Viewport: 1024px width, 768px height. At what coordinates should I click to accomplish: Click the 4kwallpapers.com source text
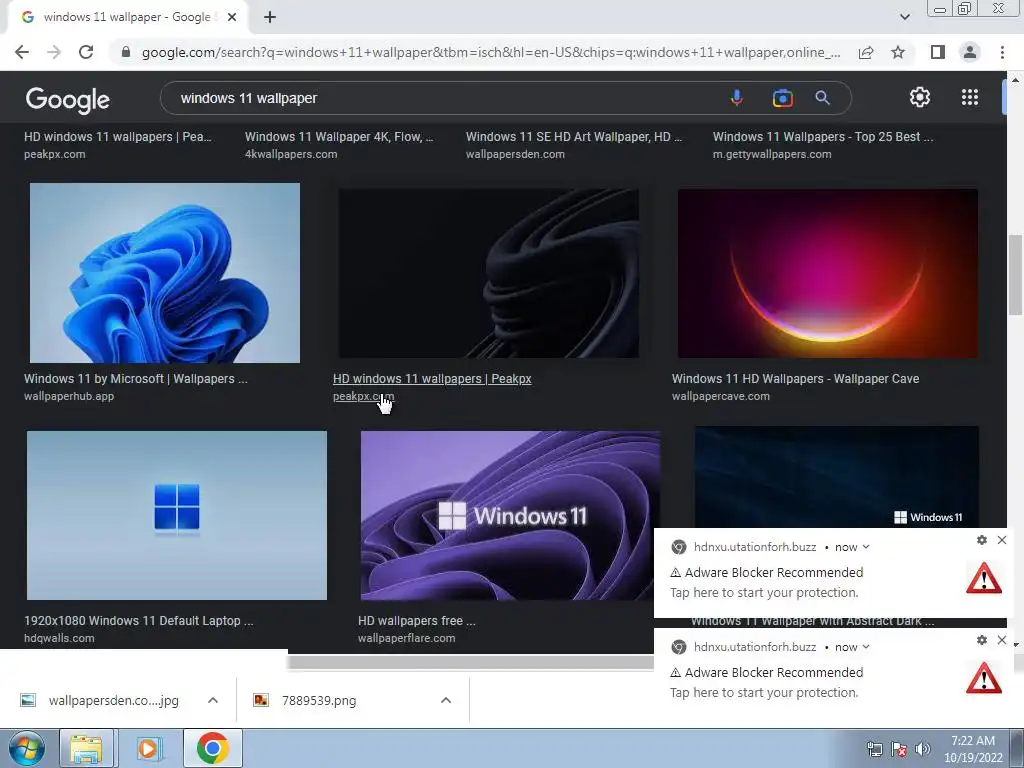(x=291, y=154)
